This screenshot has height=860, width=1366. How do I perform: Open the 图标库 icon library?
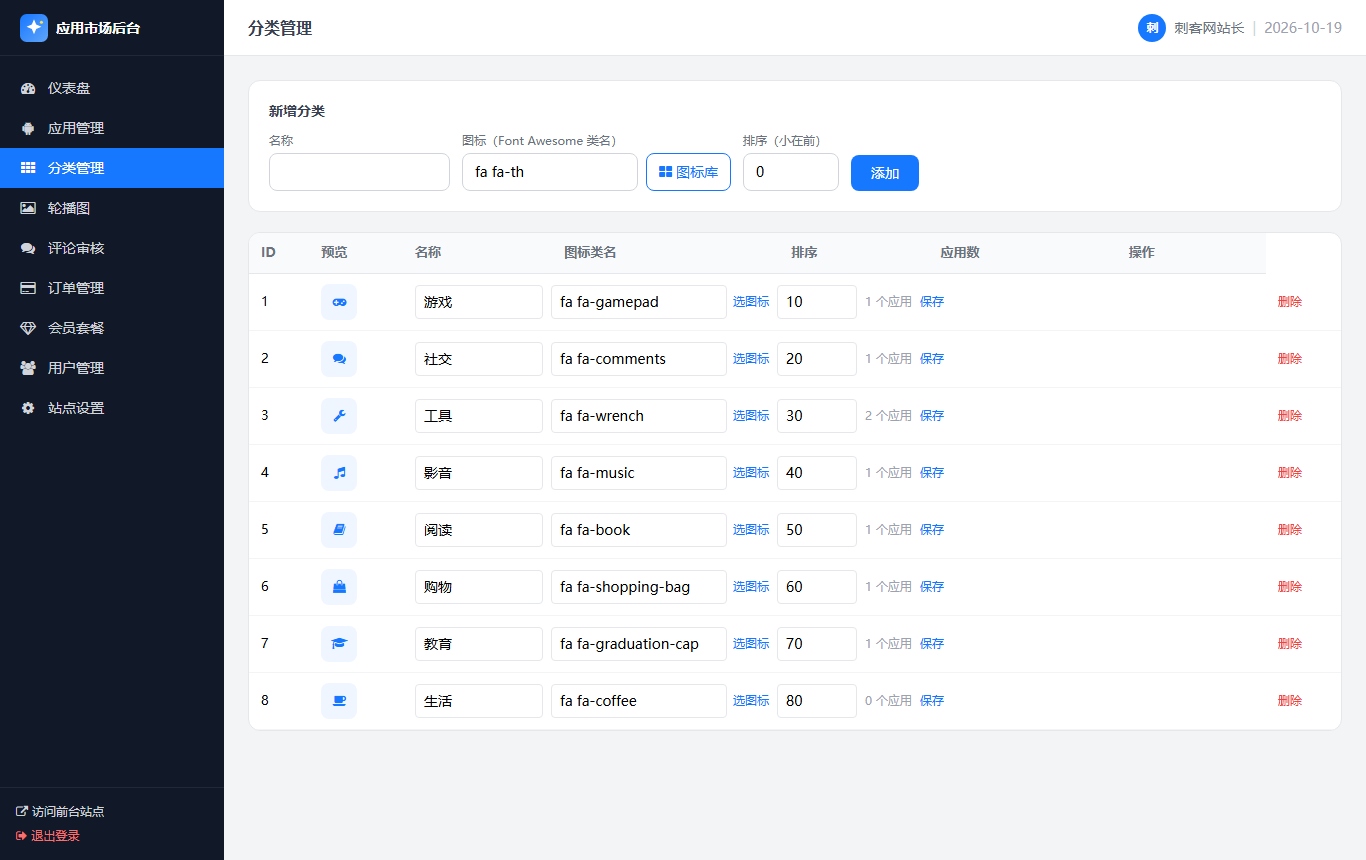688,172
